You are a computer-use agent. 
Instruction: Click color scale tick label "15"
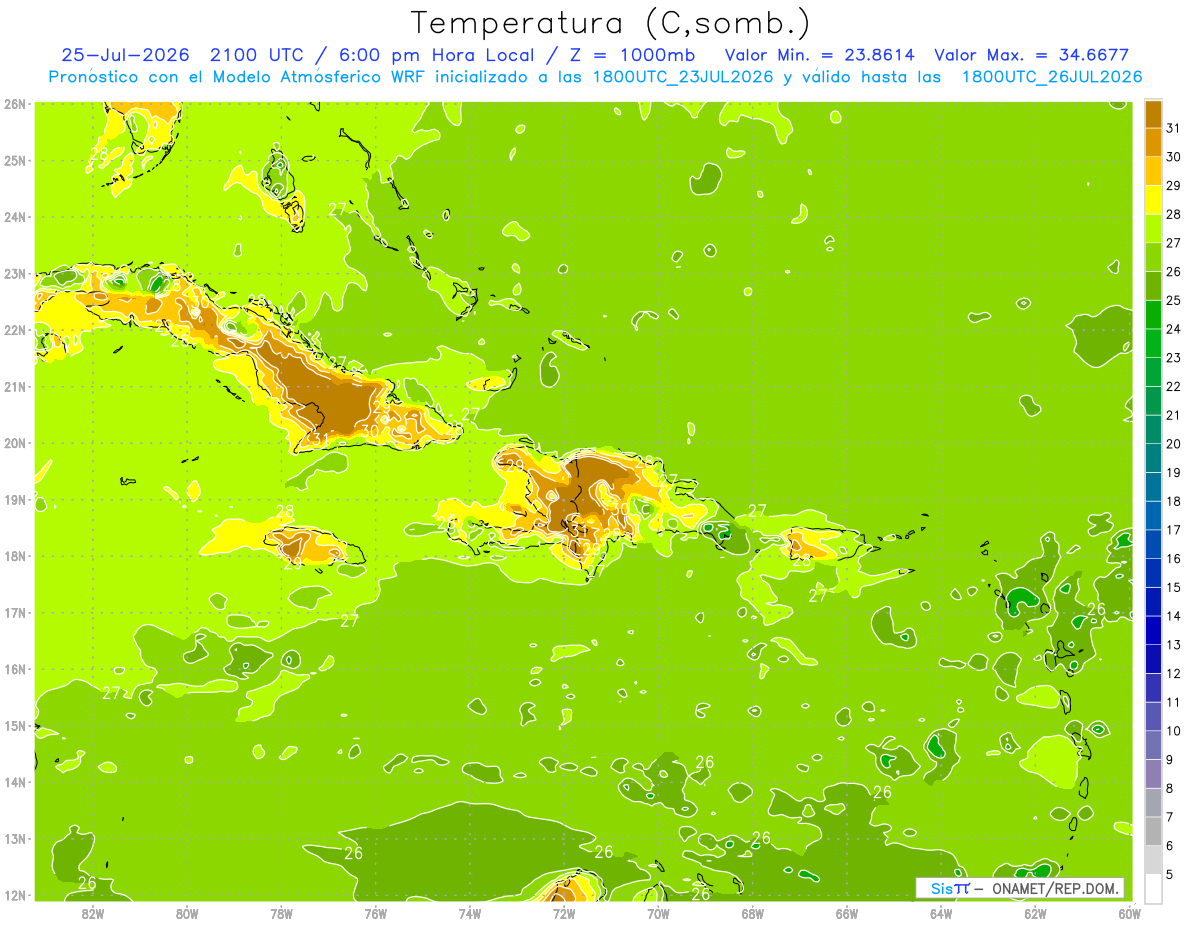1173,587
